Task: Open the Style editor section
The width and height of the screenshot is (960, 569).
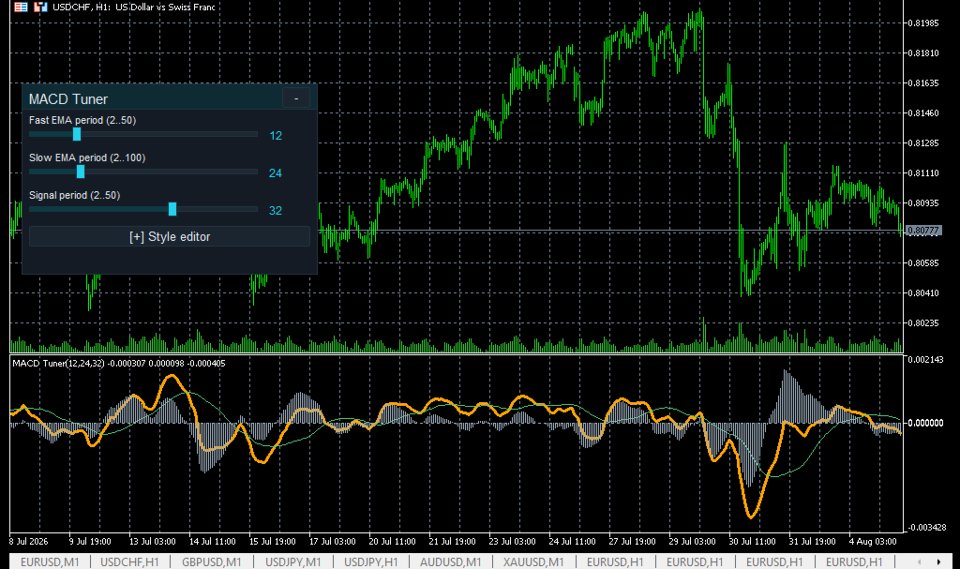Action: coord(170,236)
